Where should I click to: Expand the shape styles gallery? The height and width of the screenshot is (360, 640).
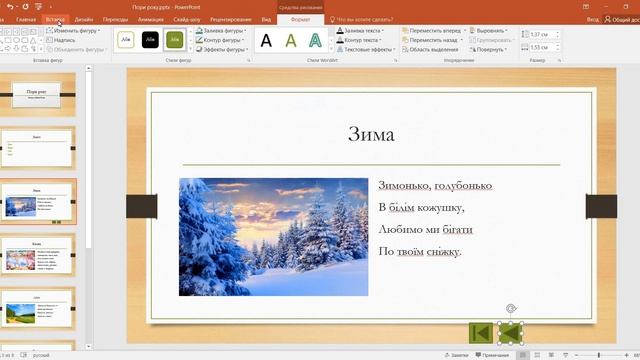click(190, 49)
